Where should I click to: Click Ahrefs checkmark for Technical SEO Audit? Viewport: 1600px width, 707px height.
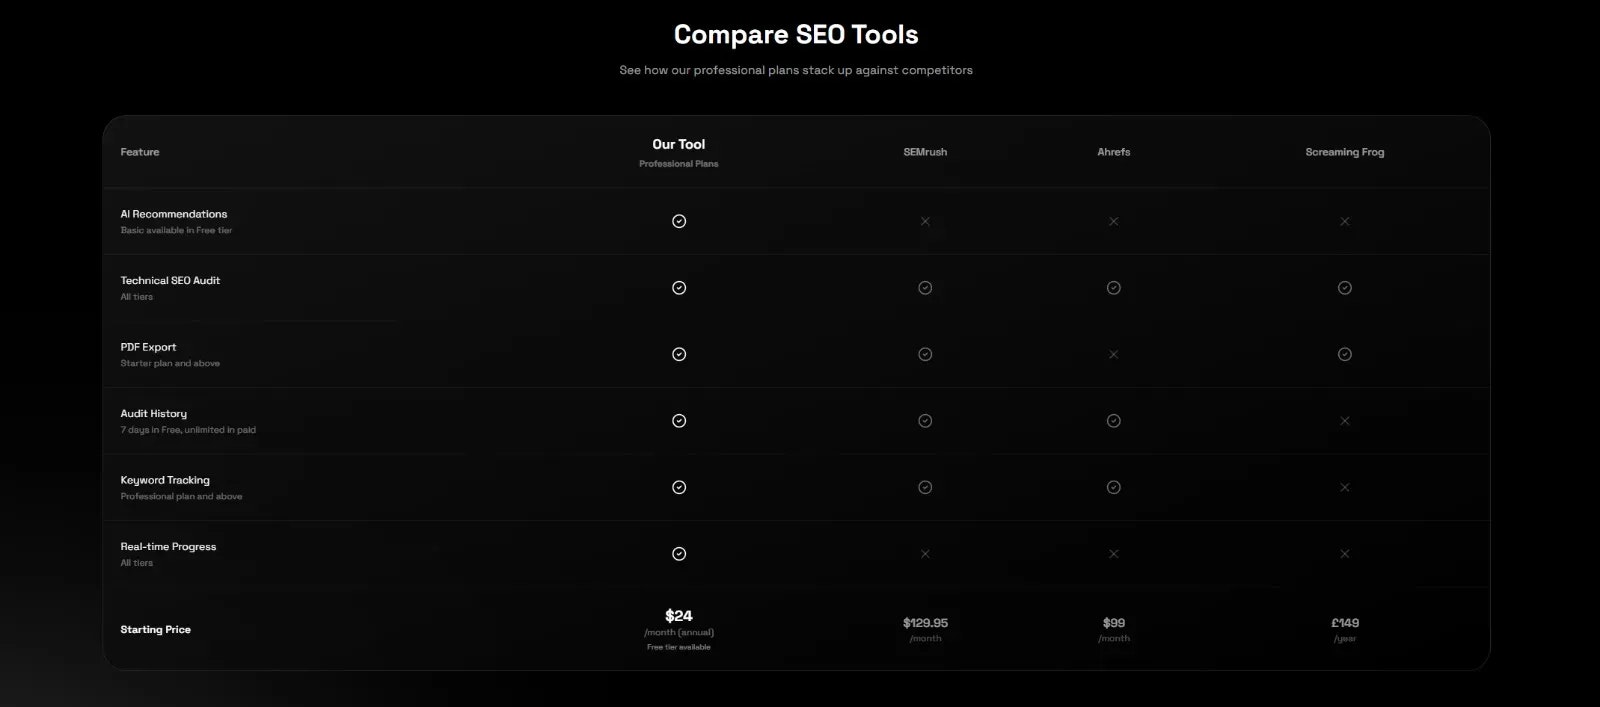click(1114, 288)
